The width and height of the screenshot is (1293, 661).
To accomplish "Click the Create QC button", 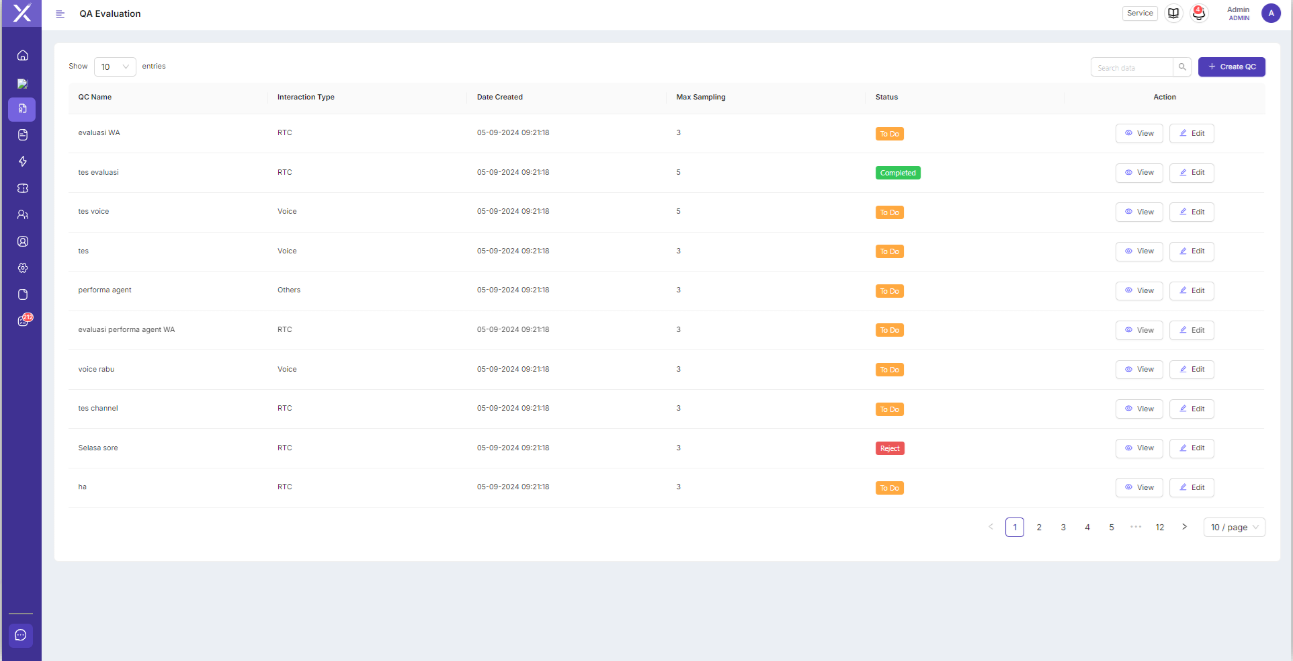I will [1232, 67].
